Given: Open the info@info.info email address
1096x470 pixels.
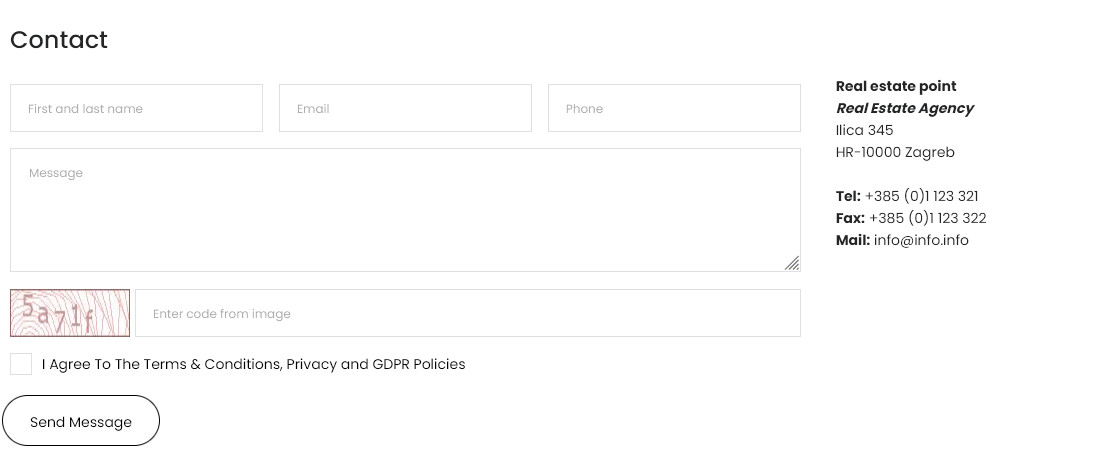Looking at the screenshot, I should 921,240.
